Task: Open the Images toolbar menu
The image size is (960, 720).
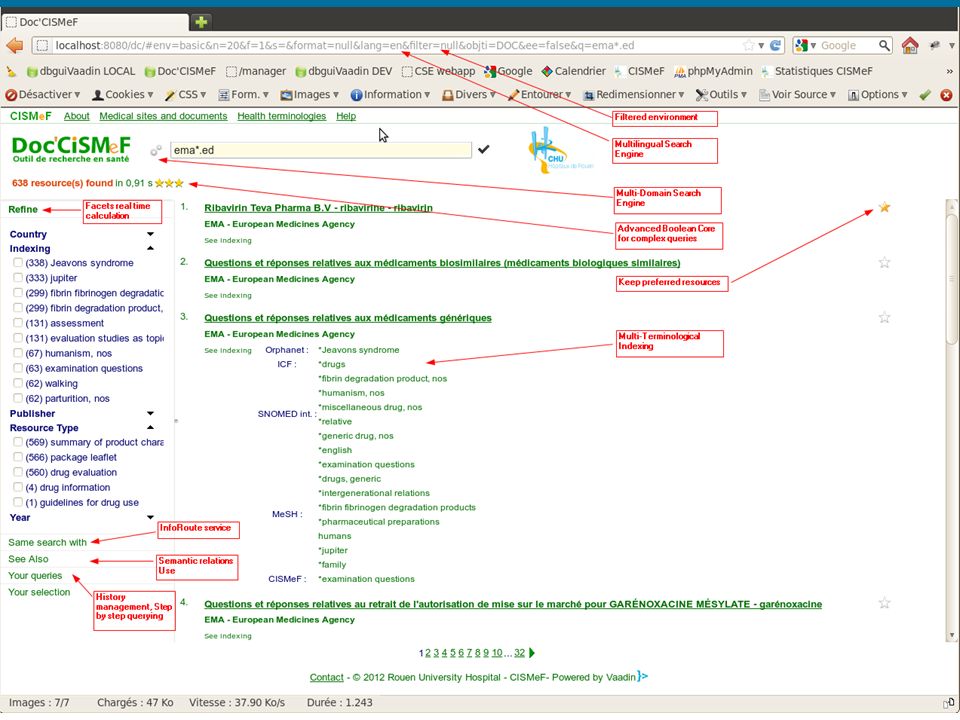Action: point(310,95)
